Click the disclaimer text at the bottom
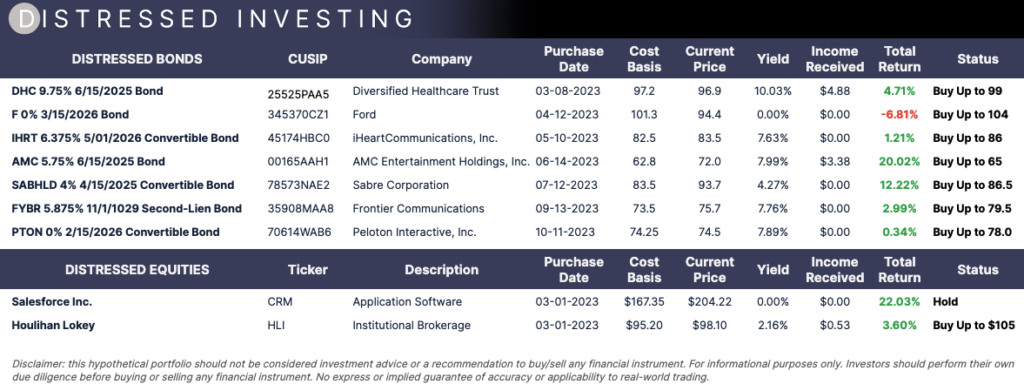Screen dimensions: 1024x384 (513, 370)
